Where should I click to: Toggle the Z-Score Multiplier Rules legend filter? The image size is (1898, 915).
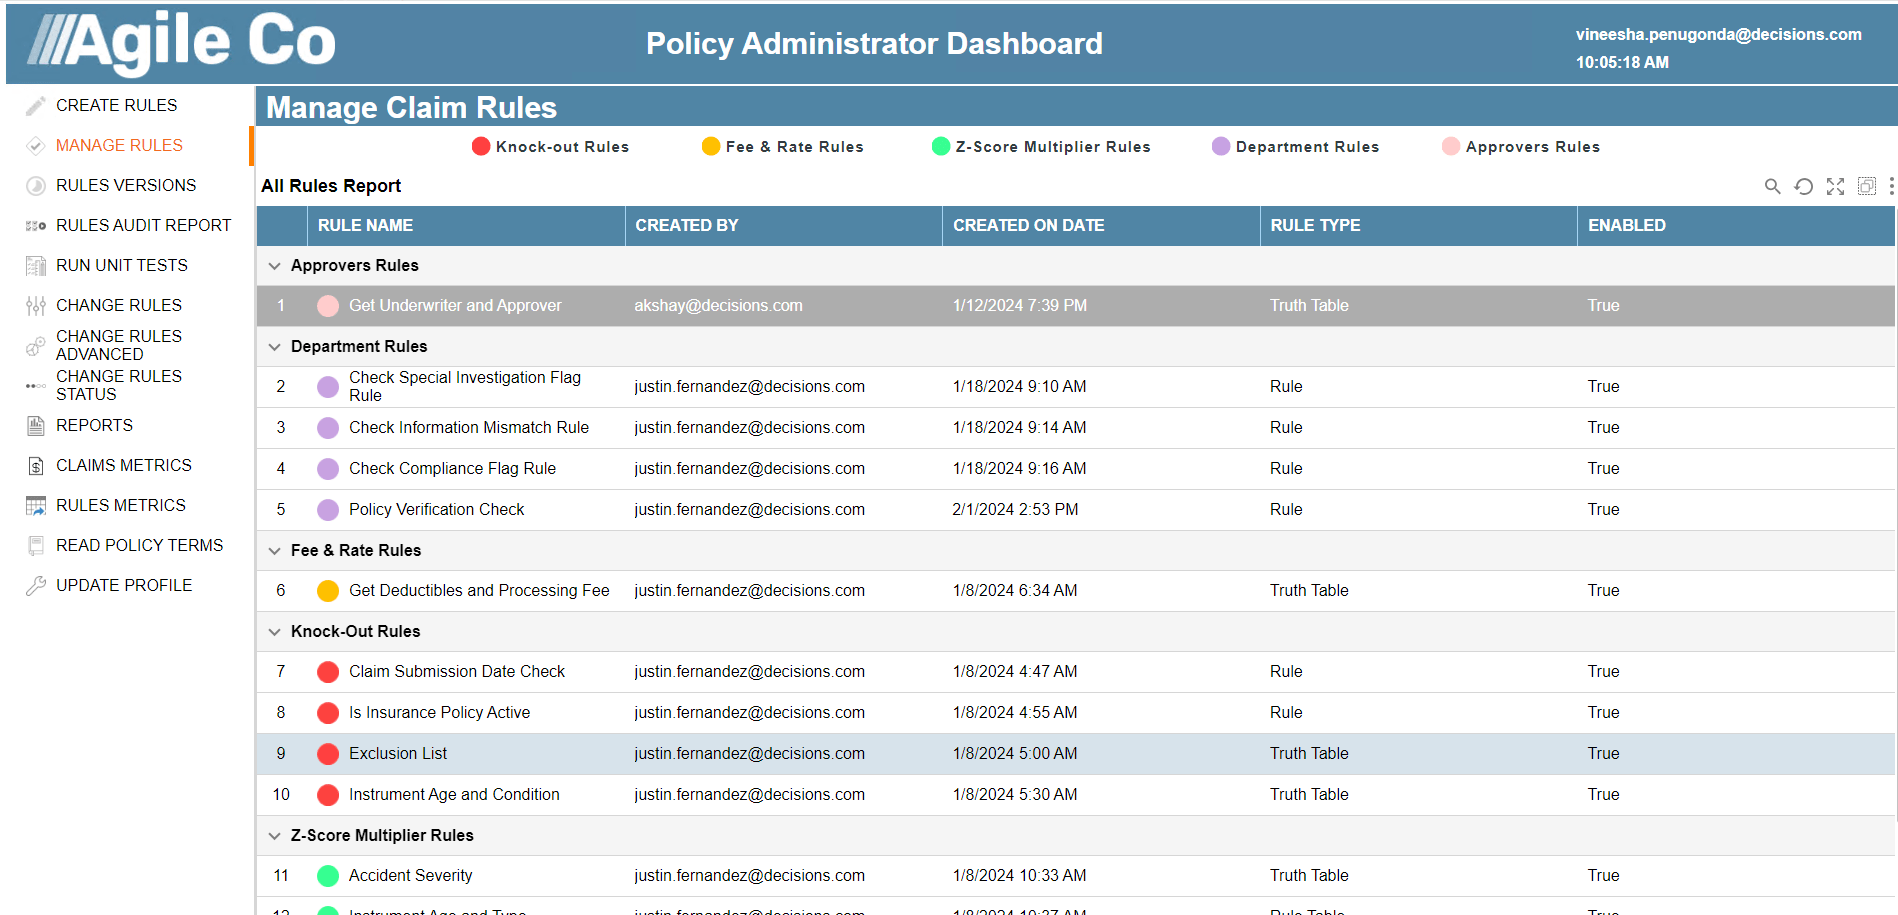1041,147
